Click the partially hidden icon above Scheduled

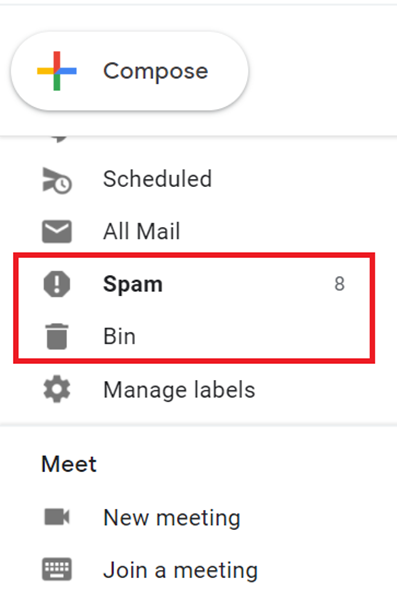coord(58,139)
